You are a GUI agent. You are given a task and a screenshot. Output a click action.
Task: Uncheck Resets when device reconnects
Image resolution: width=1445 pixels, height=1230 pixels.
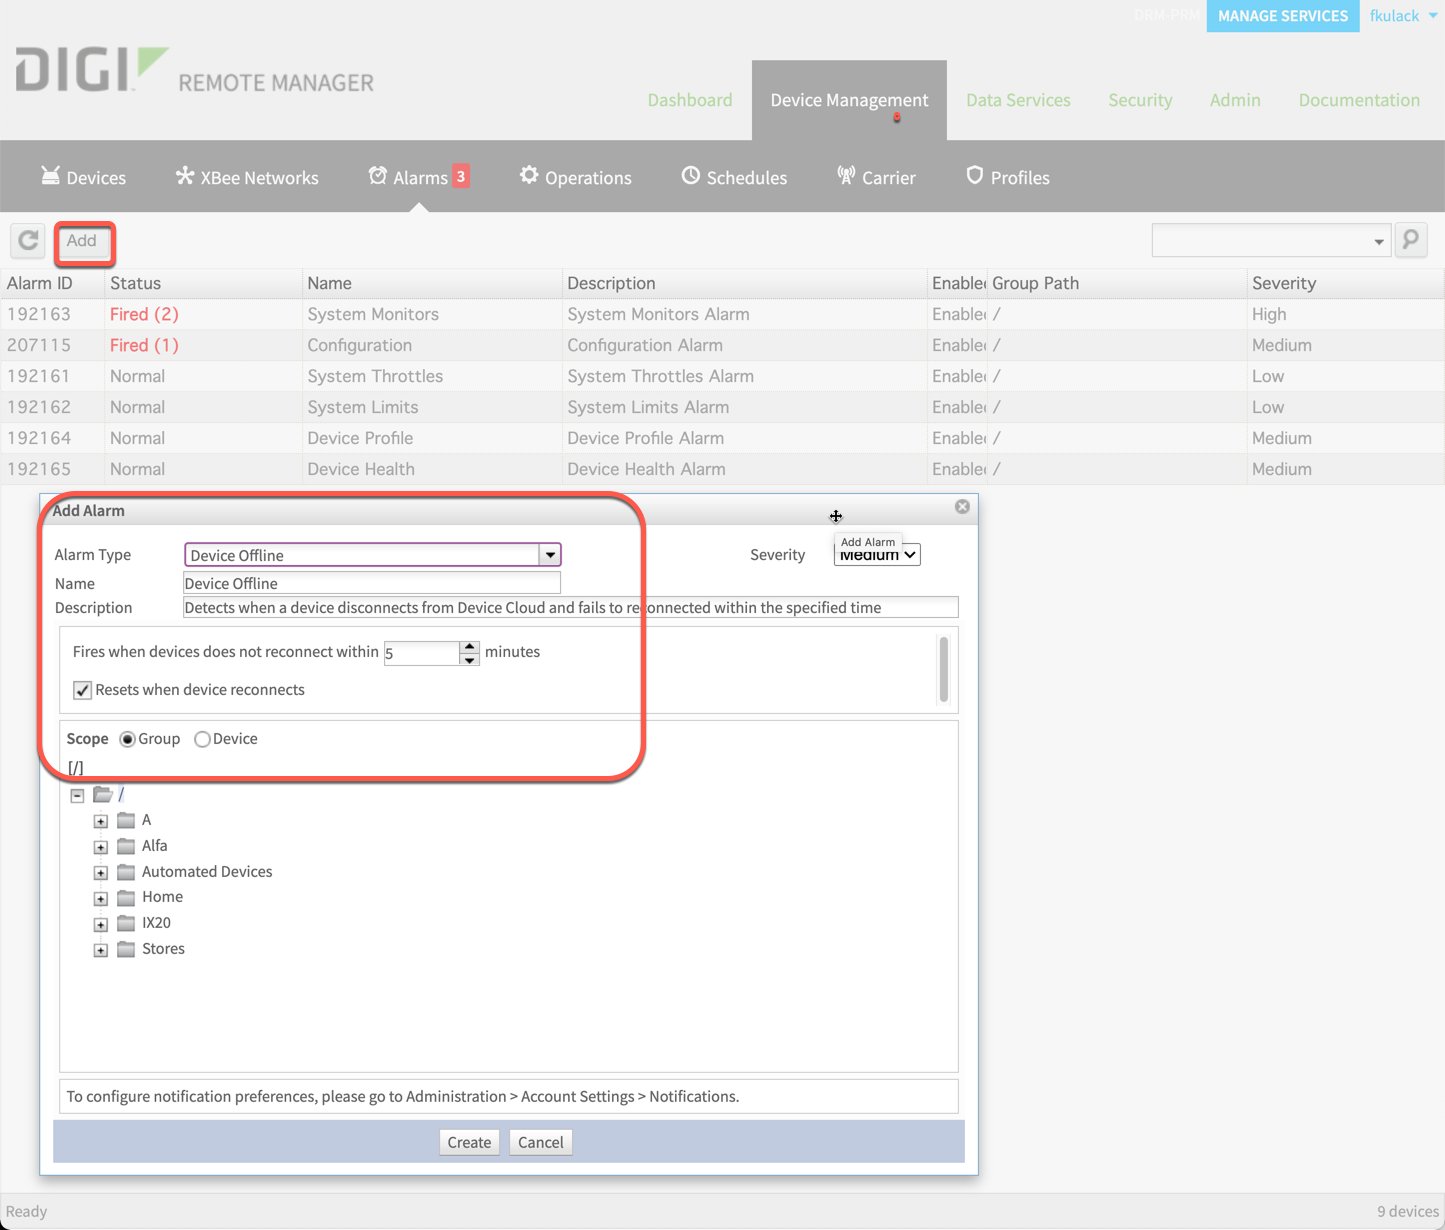coord(82,690)
